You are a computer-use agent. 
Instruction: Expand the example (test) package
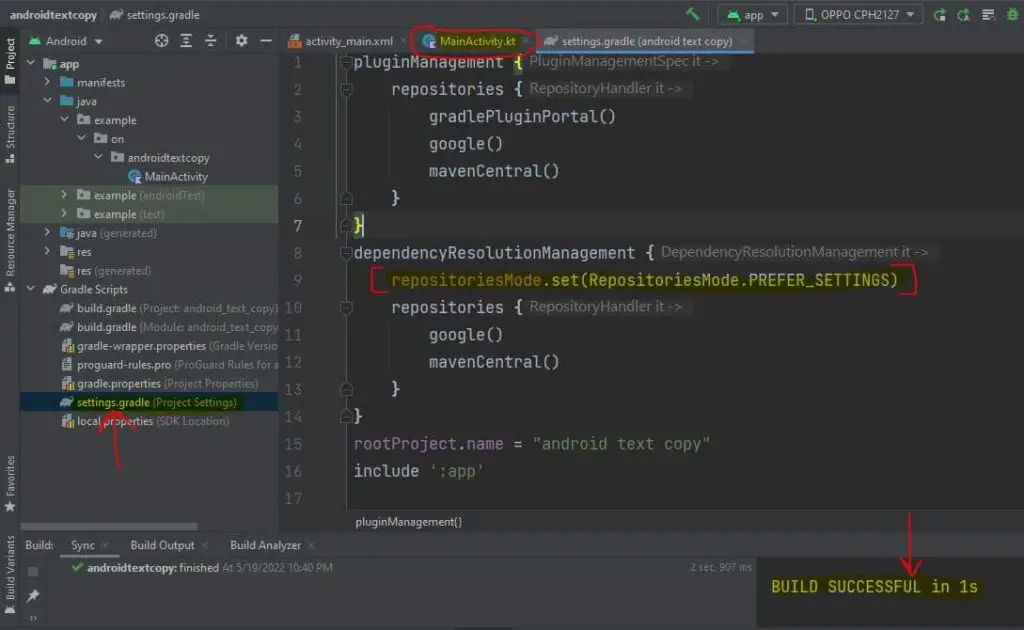click(x=64, y=214)
